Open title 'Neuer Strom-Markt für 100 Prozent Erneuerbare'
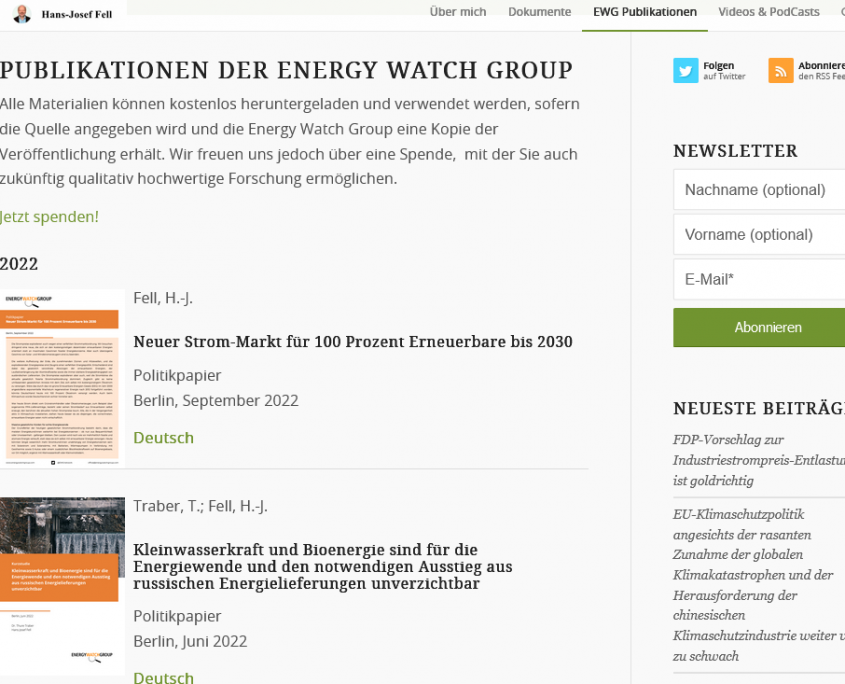Image resolution: width=845 pixels, height=684 pixels. pyautogui.click(x=352, y=342)
